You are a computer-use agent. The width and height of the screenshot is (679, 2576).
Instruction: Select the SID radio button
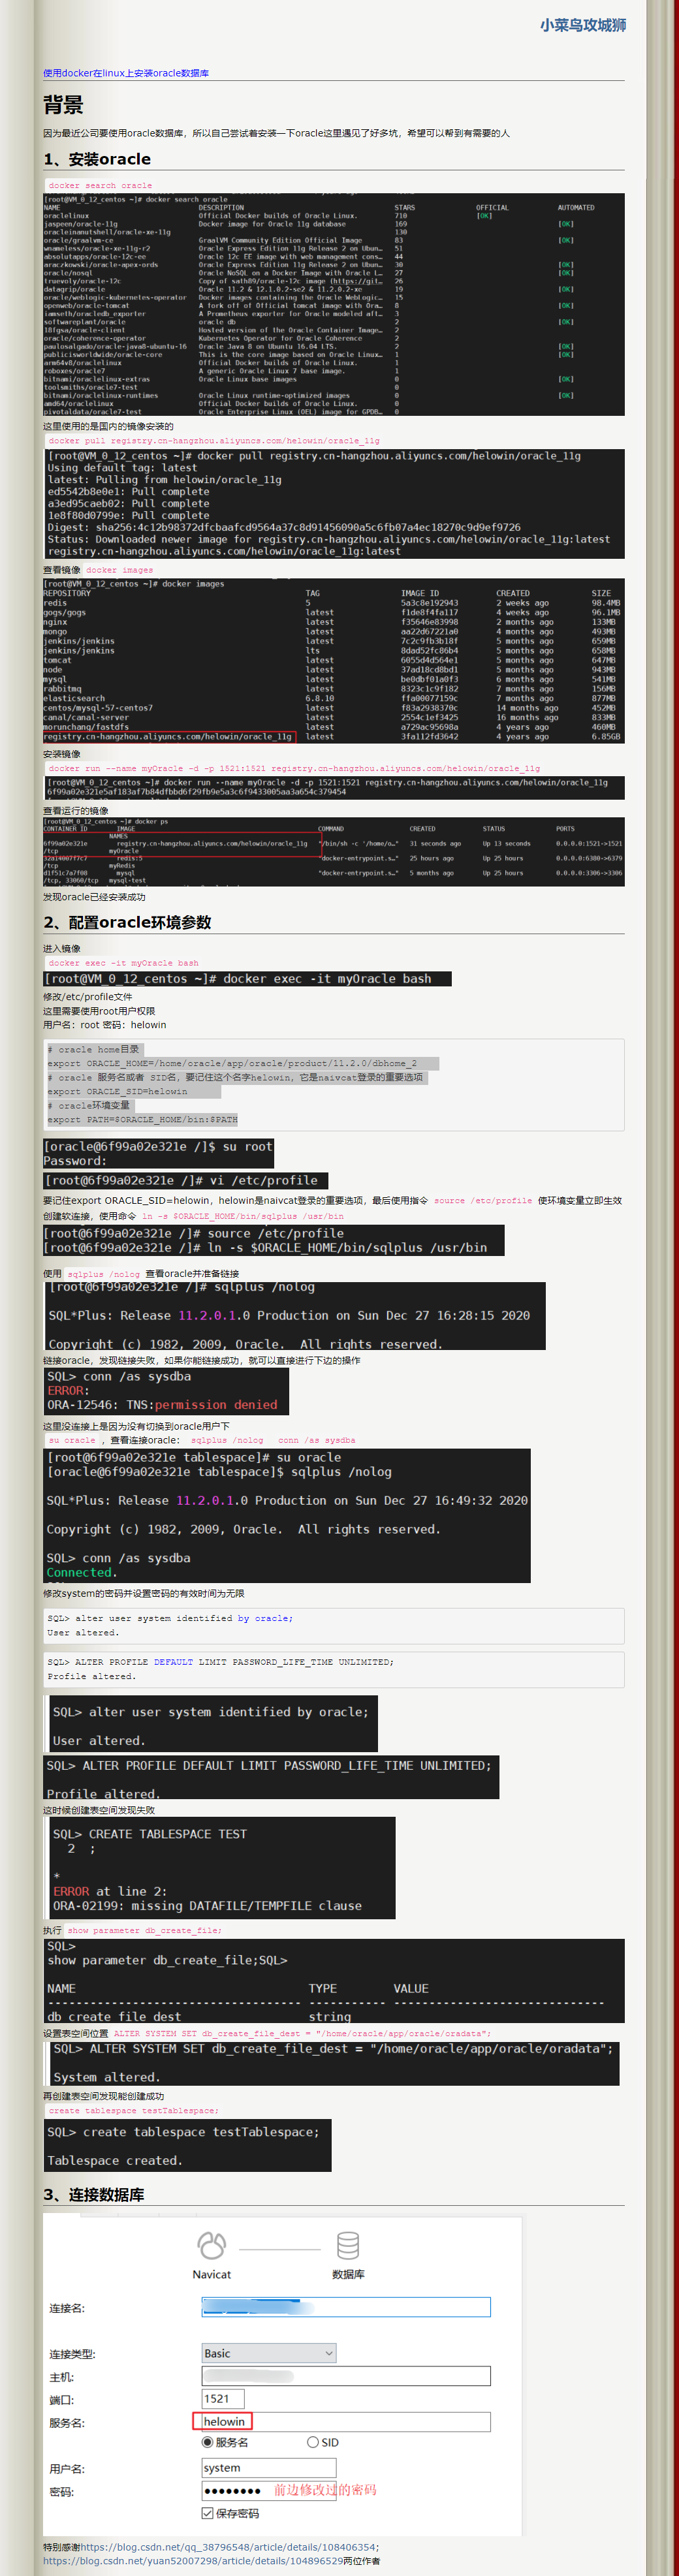click(313, 2442)
